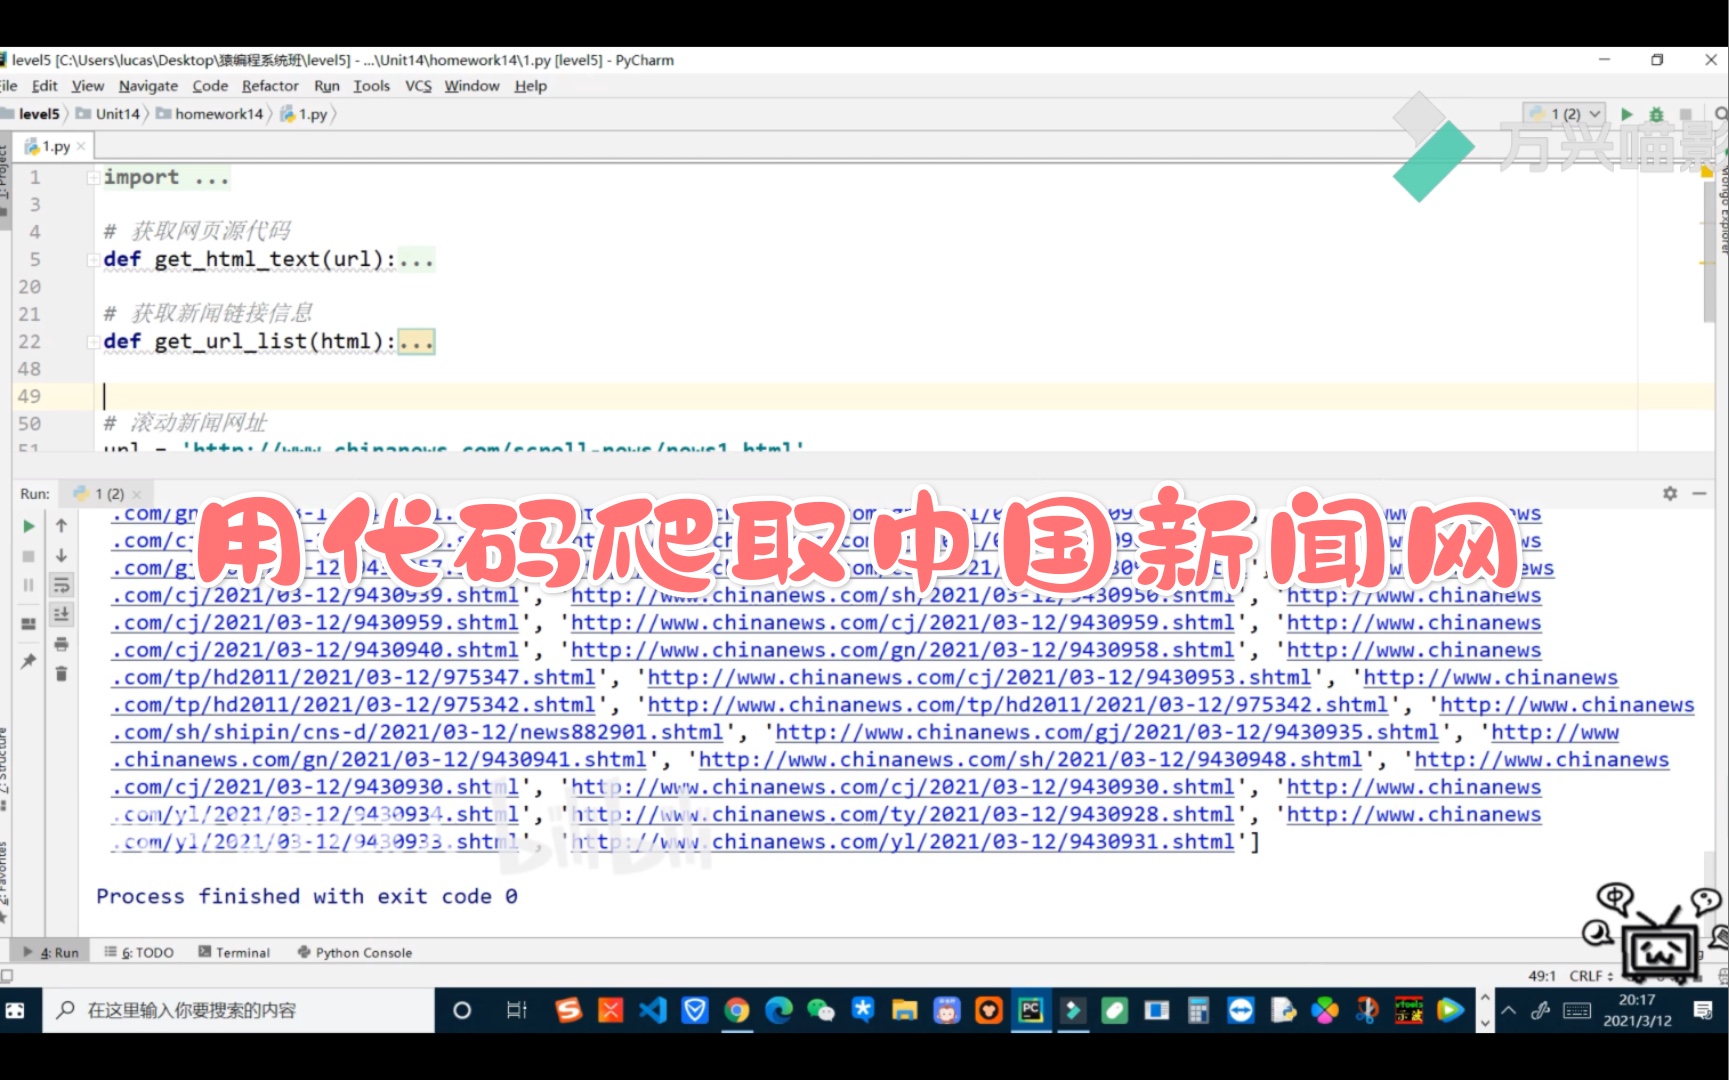The image size is (1729, 1080).
Task: Open Search Everywhere magnifier in toolbar
Action: coord(1720,114)
